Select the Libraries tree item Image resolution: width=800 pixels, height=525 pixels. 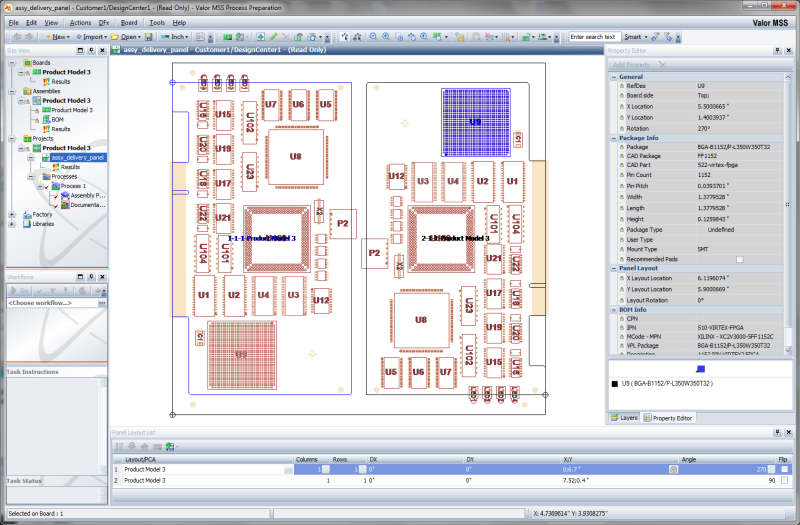coord(43,224)
